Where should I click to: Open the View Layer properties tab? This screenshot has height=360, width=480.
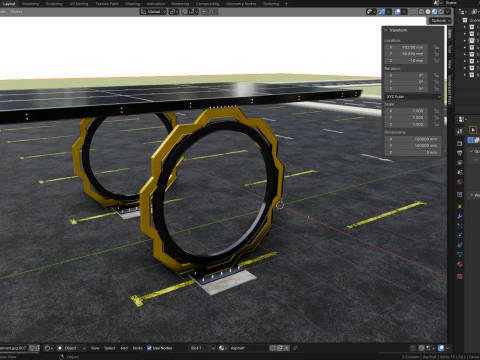tap(460, 163)
